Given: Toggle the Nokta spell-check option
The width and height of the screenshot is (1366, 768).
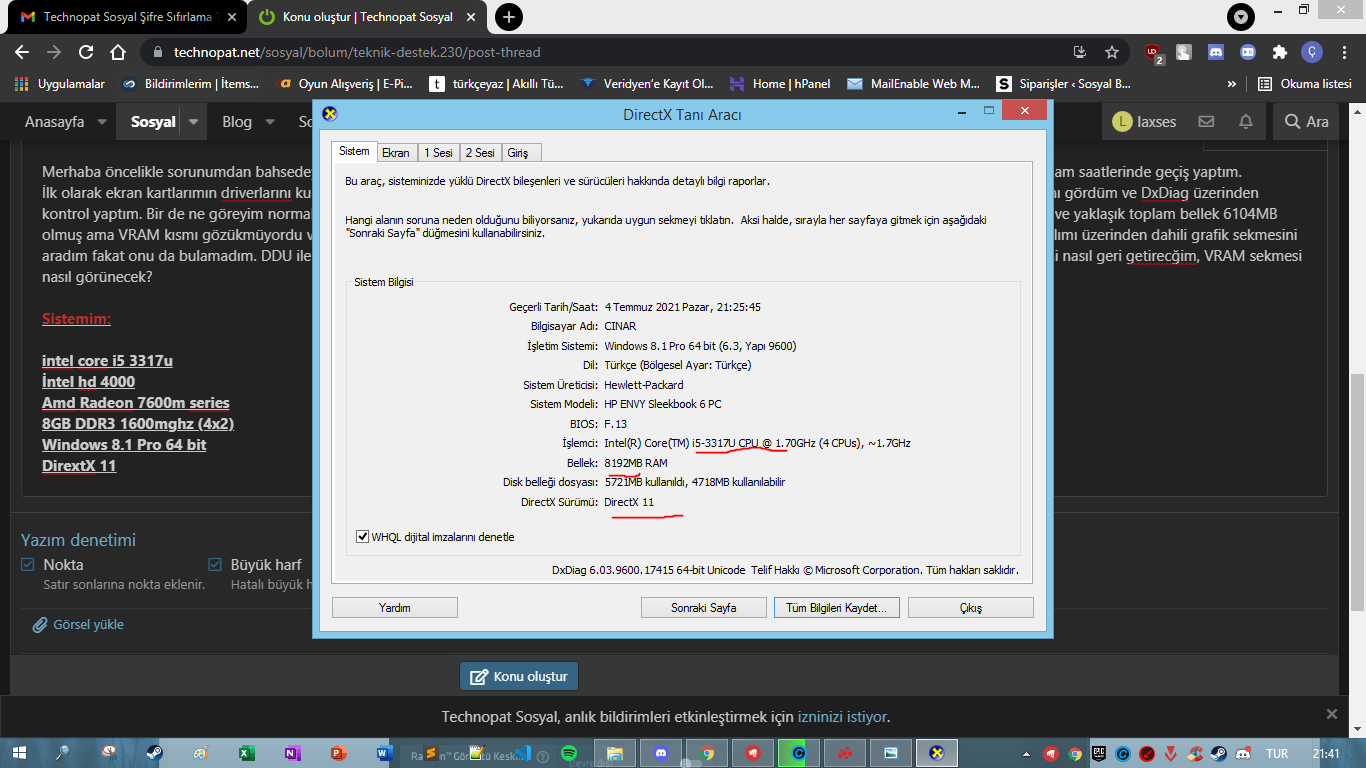Looking at the screenshot, I should click(x=28, y=565).
